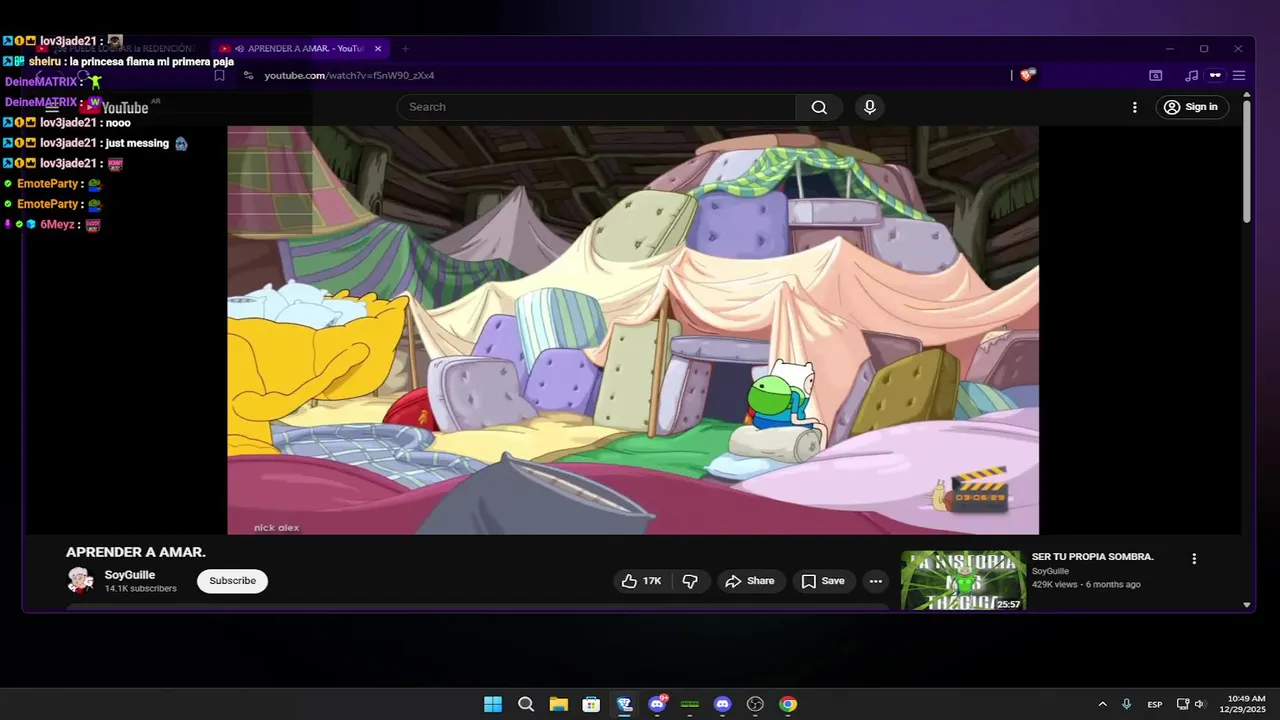The height and width of the screenshot is (720, 1280).
Task: Close the APRENDER A AMAR tab
Action: (378, 48)
